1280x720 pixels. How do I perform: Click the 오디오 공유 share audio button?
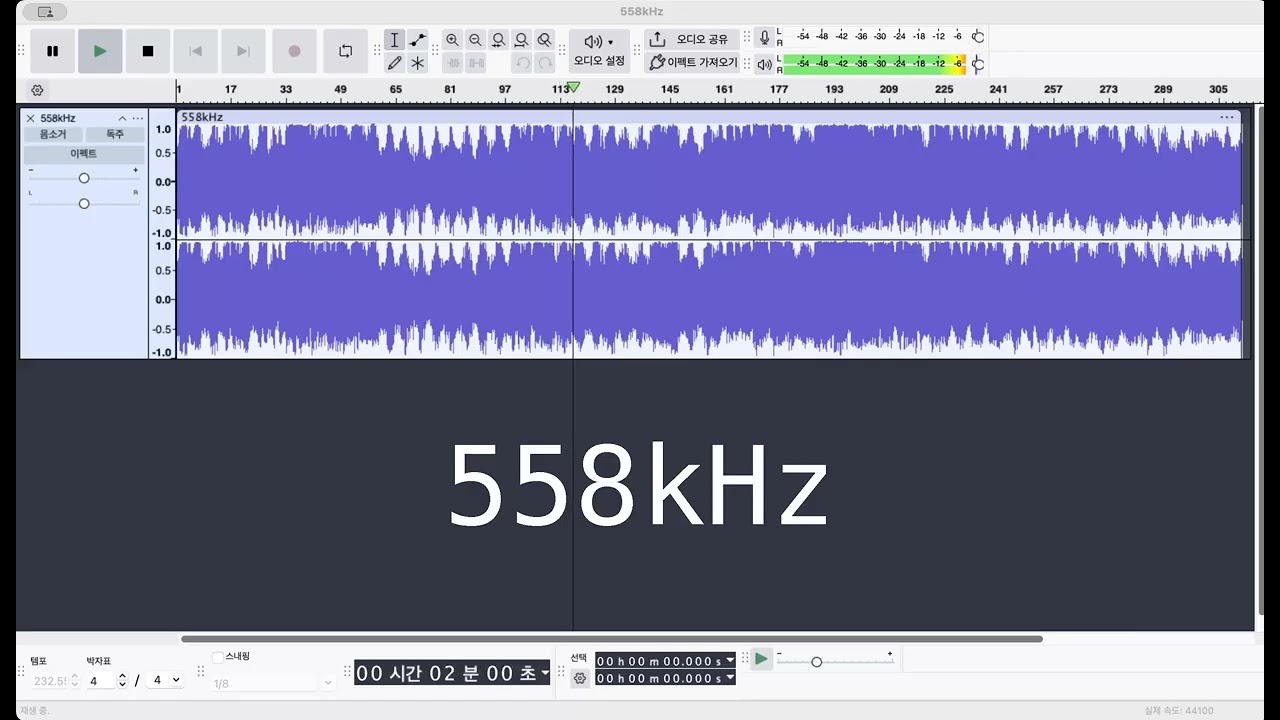692,40
